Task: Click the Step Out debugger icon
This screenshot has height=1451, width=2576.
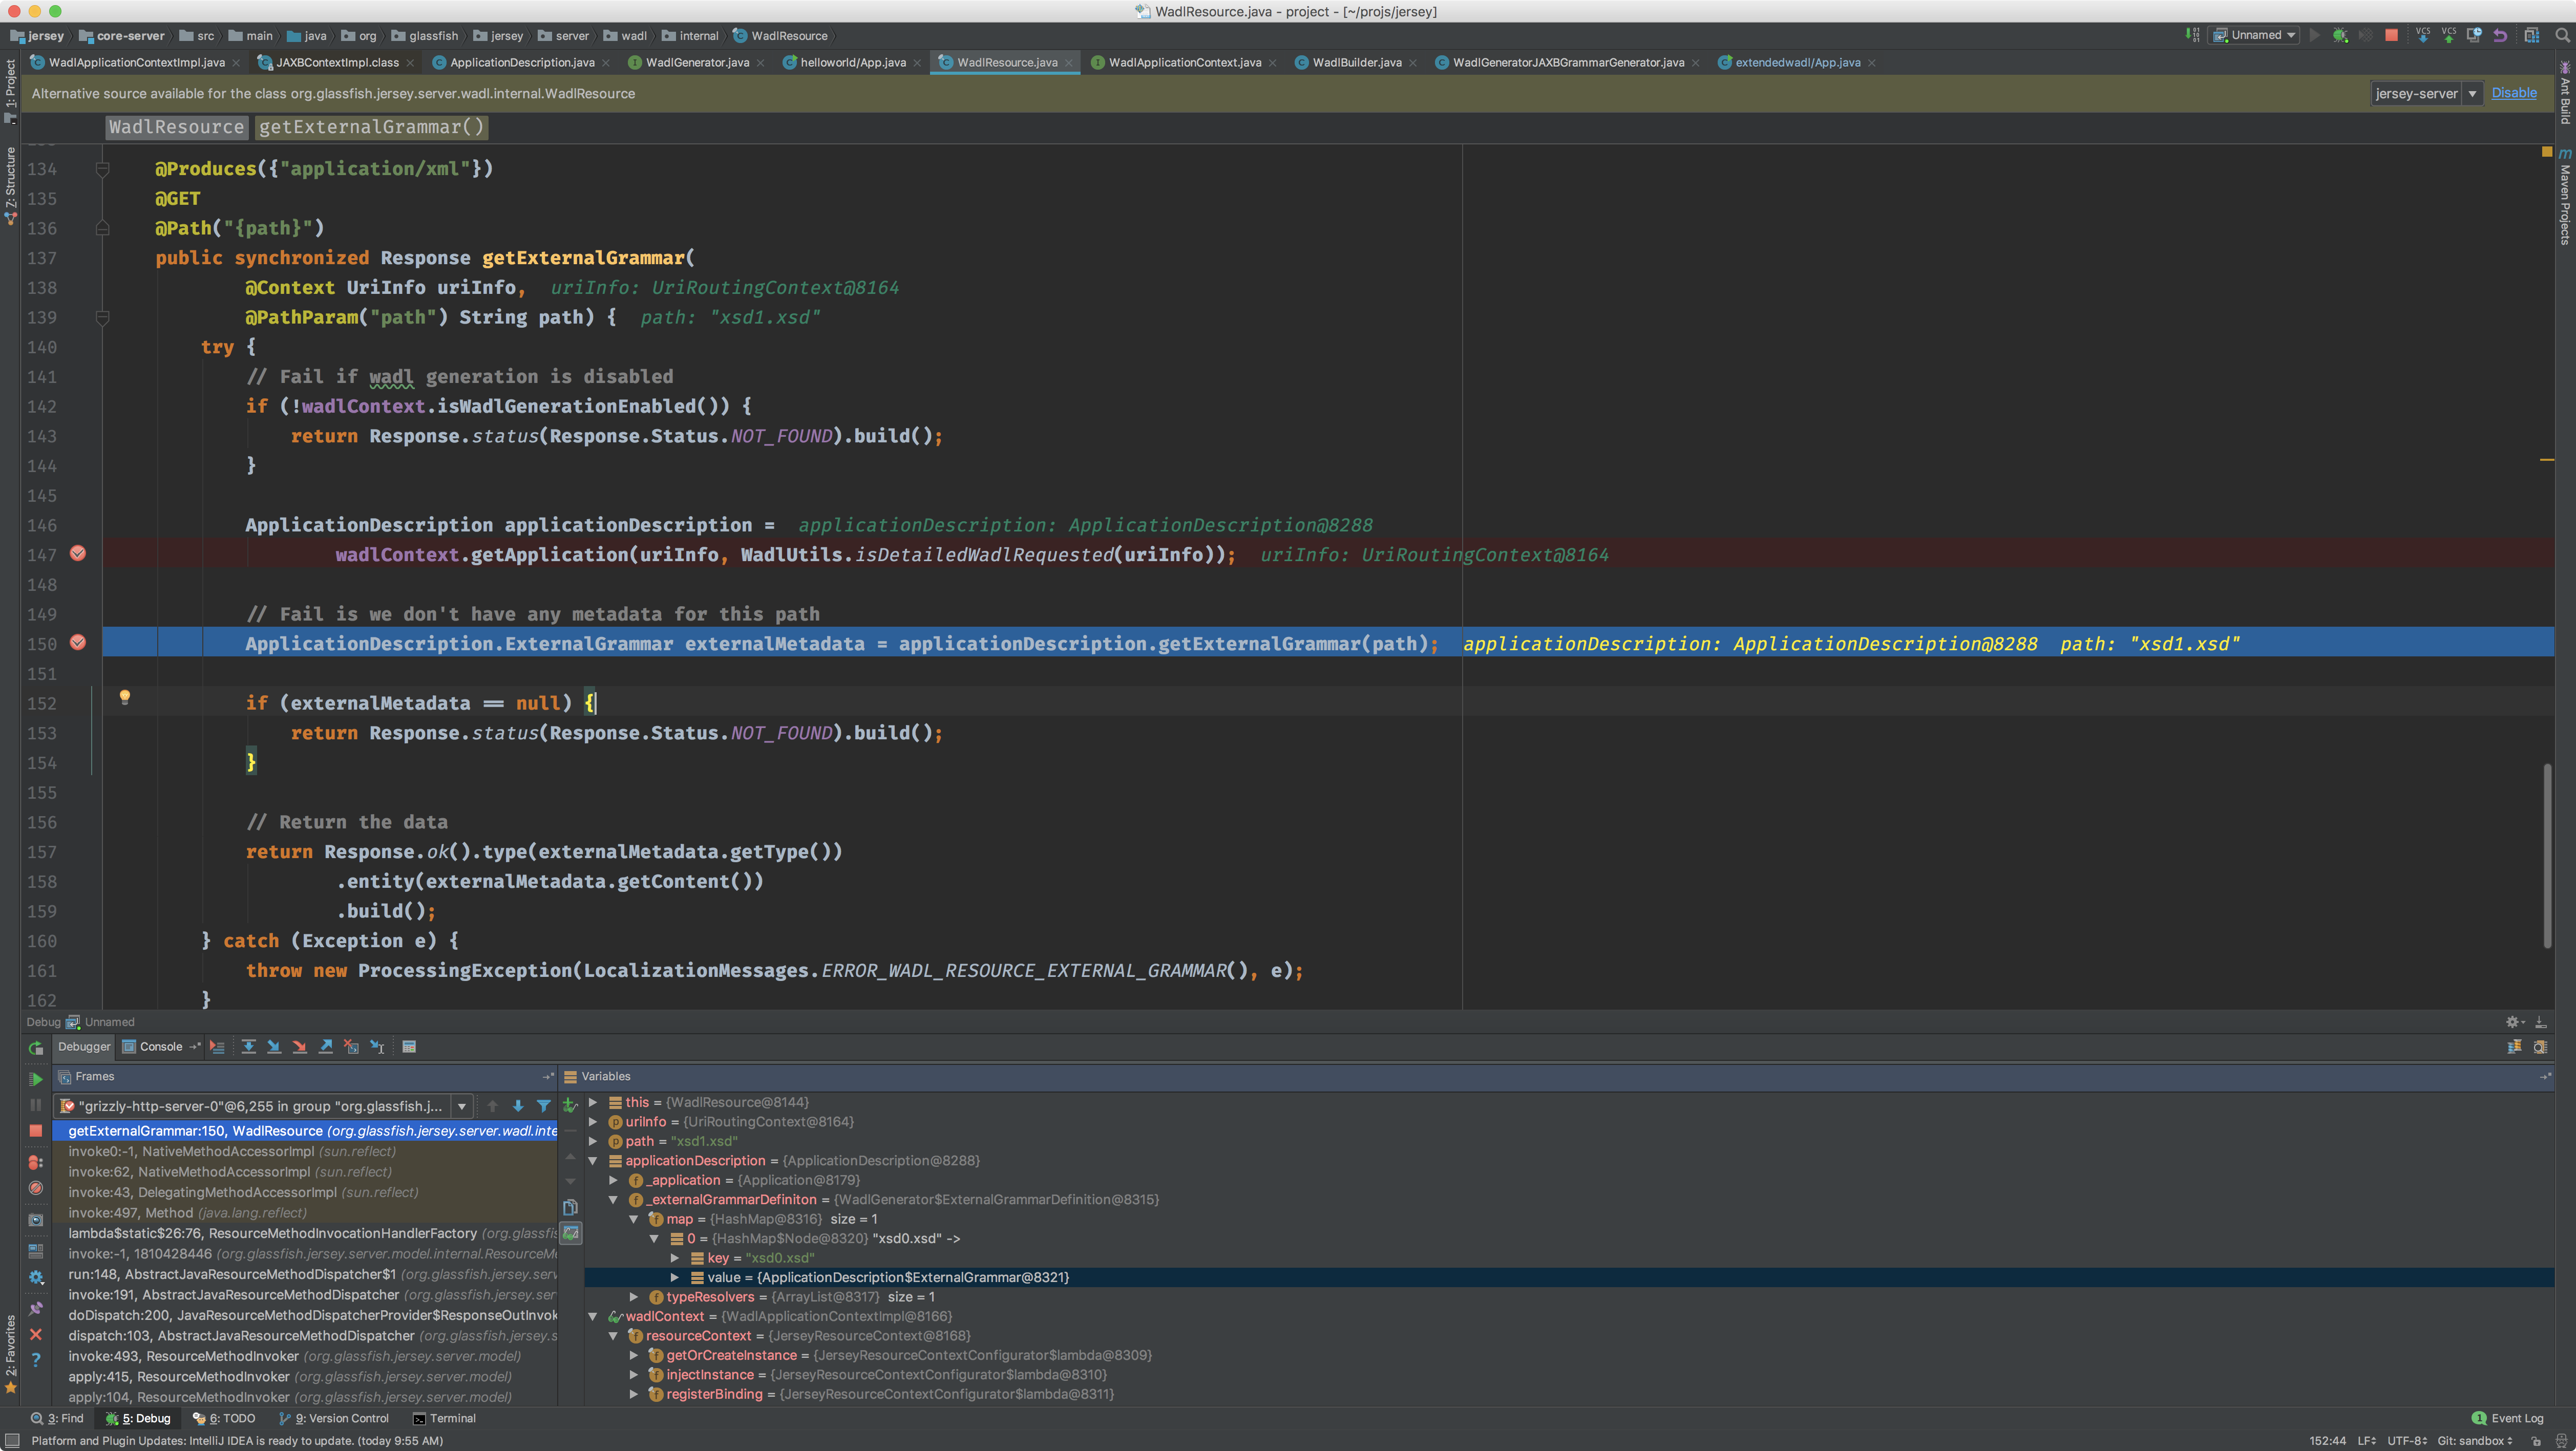Action: click(x=326, y=1046)
